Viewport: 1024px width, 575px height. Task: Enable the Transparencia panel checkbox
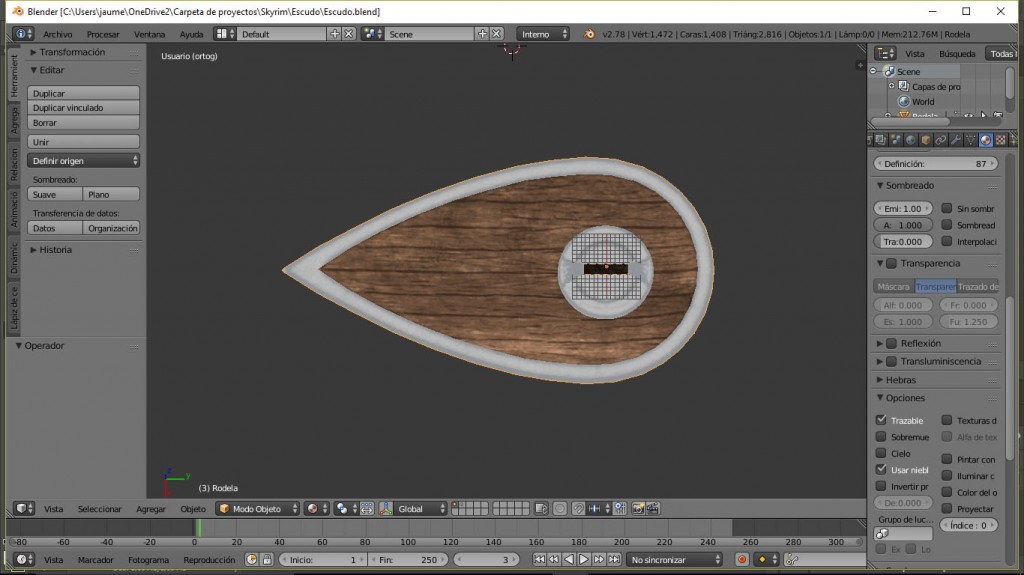891,263
